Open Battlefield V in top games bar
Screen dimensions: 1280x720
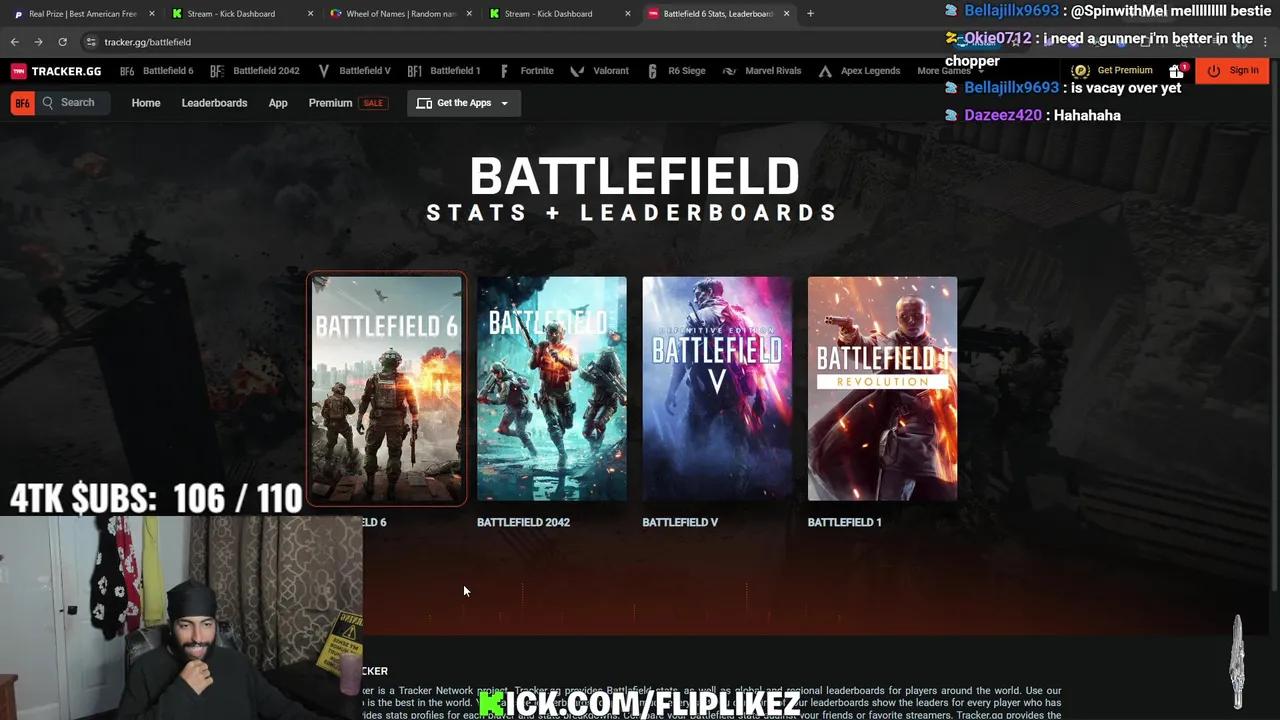pyautogui.click(x=354, y=71)
